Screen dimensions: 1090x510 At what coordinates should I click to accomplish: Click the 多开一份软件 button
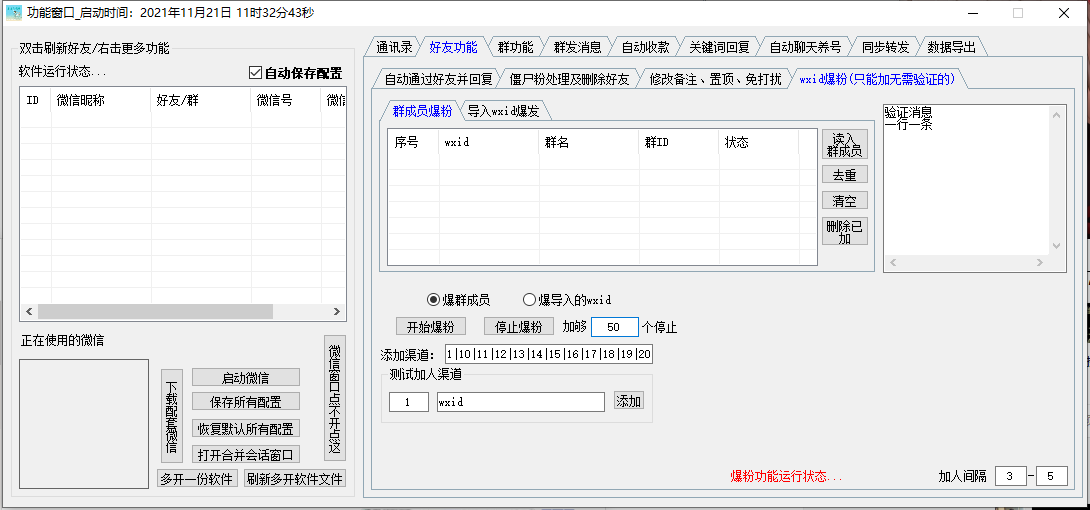pyautogui.click(x=197, y=479)
